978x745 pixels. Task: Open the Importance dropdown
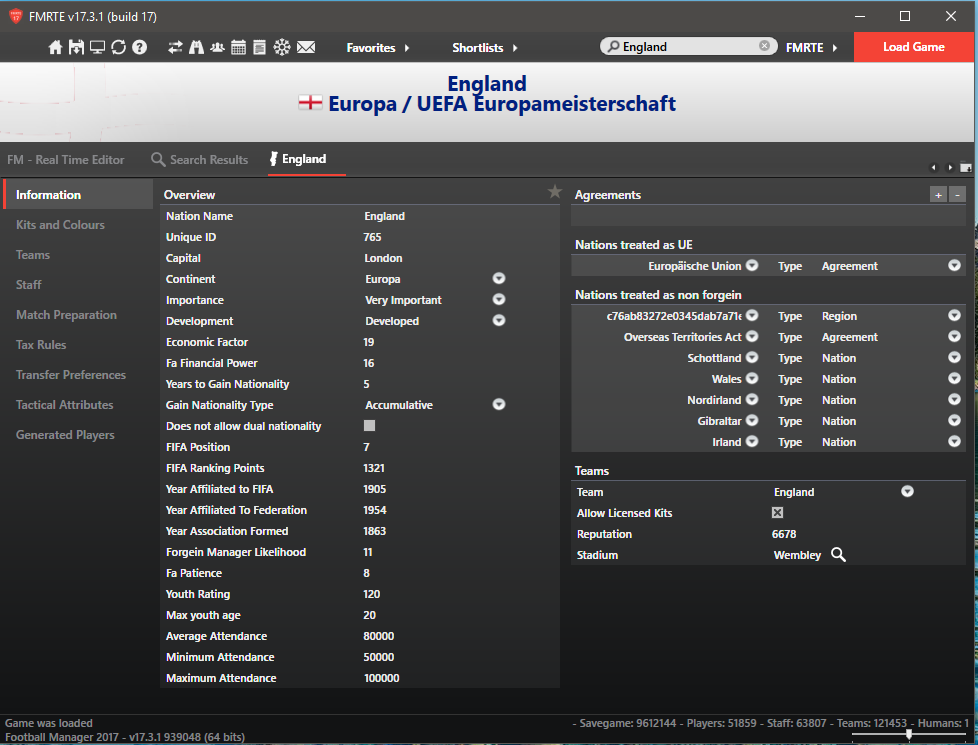point(499,299)
